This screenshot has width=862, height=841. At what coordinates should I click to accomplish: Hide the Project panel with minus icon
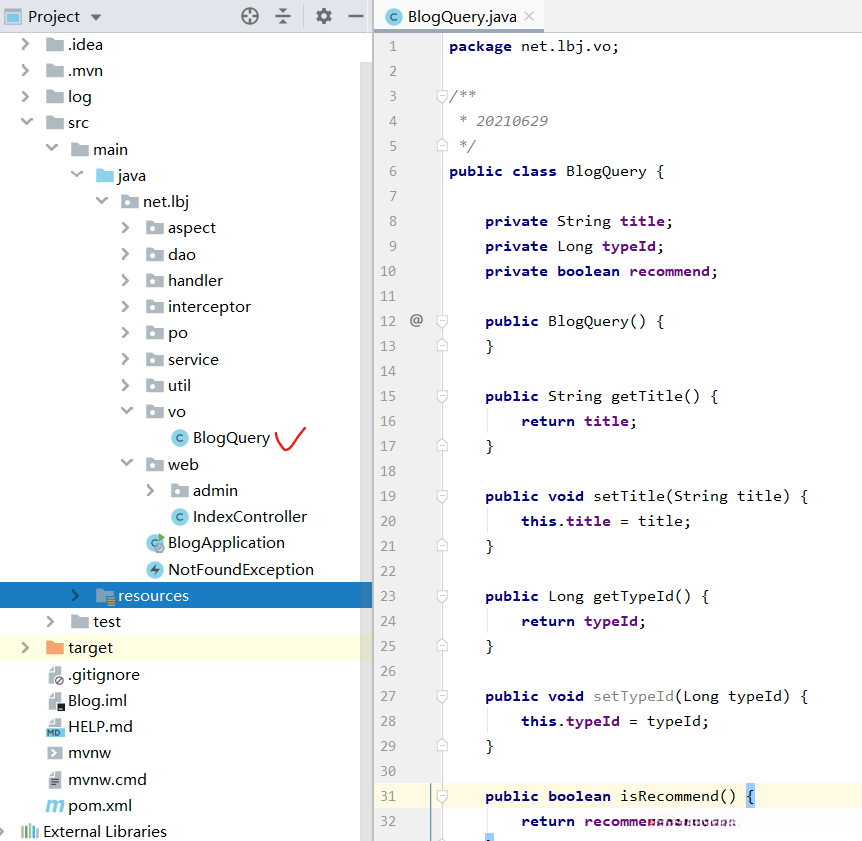pyautogui.click(x=355, y=16)
